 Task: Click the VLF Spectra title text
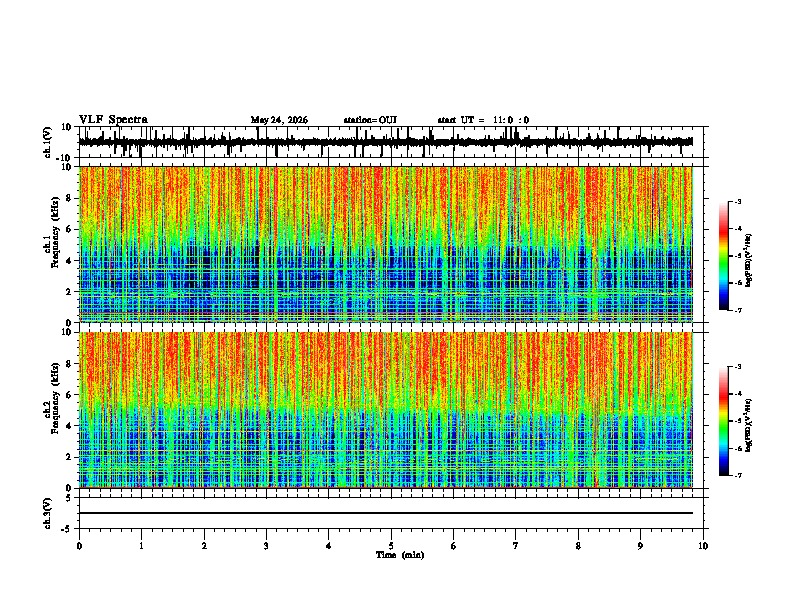113,120
